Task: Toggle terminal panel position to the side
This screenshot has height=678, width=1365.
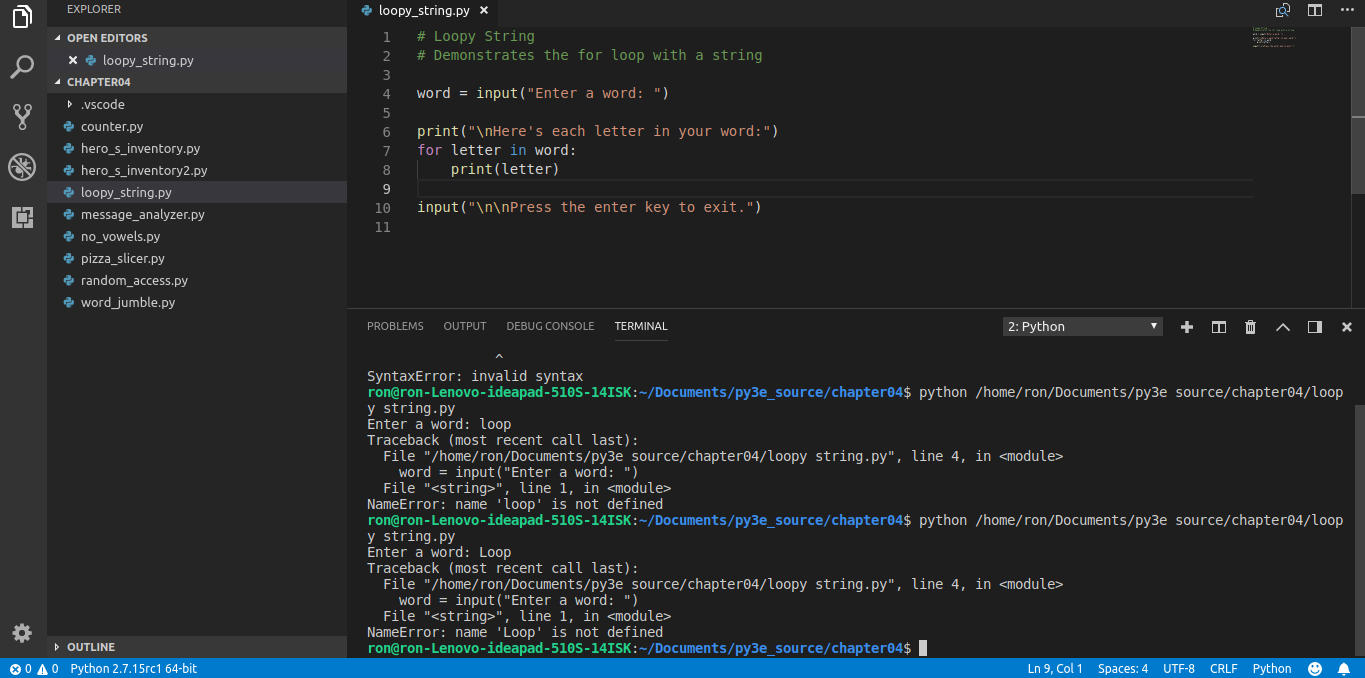Action: tap(1315, 327)
